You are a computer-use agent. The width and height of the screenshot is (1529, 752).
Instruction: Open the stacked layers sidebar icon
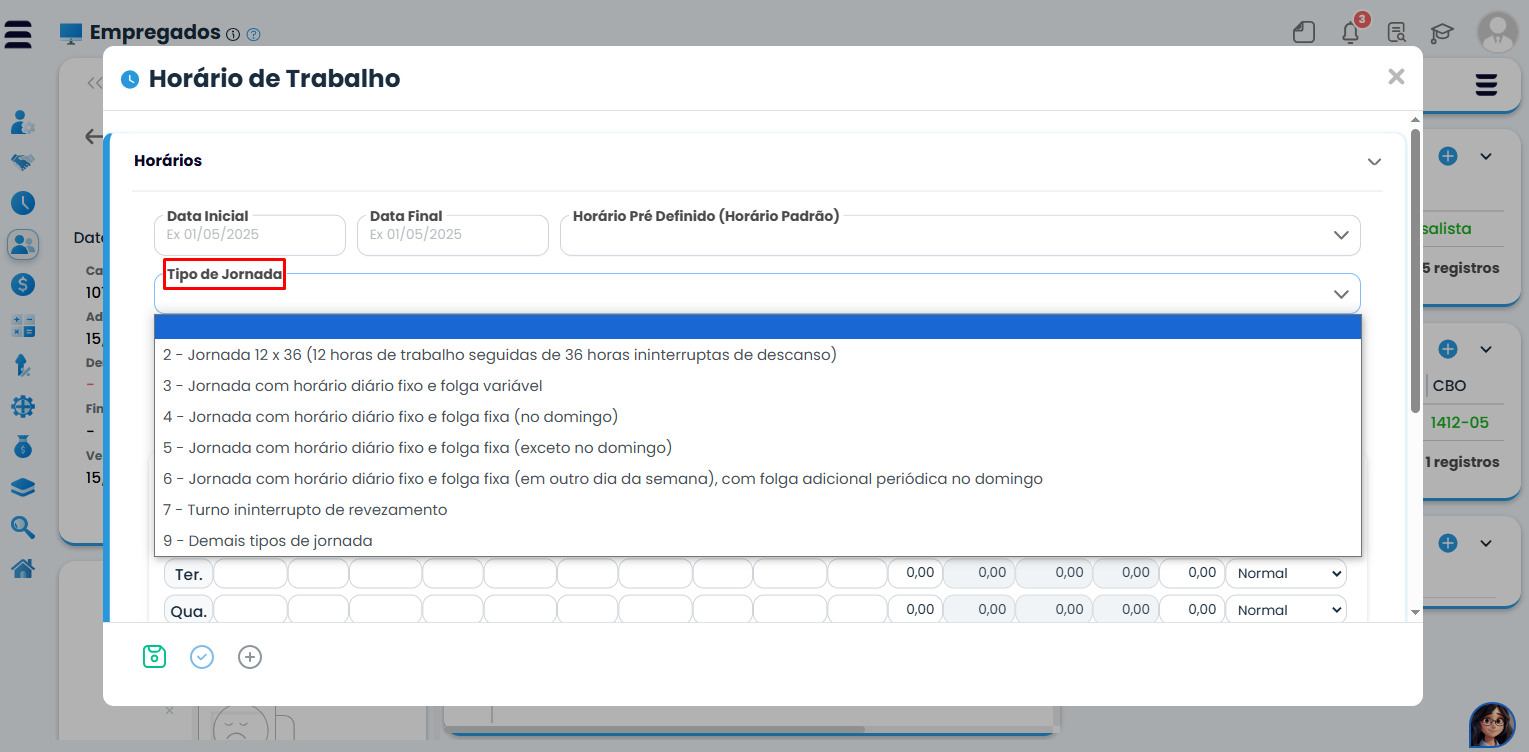23,487
